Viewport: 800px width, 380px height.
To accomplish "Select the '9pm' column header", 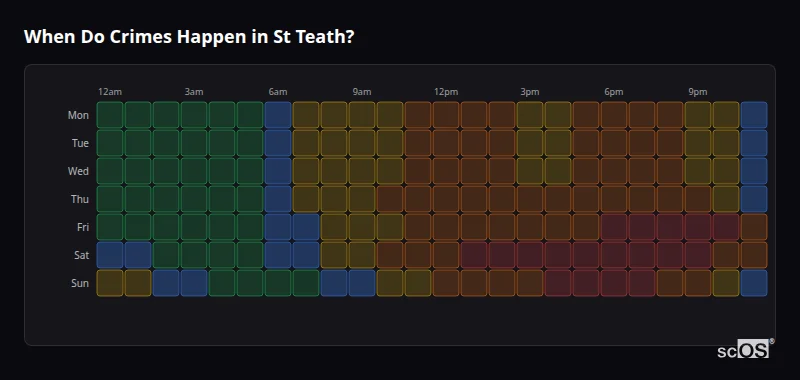I will pos(697,92).
